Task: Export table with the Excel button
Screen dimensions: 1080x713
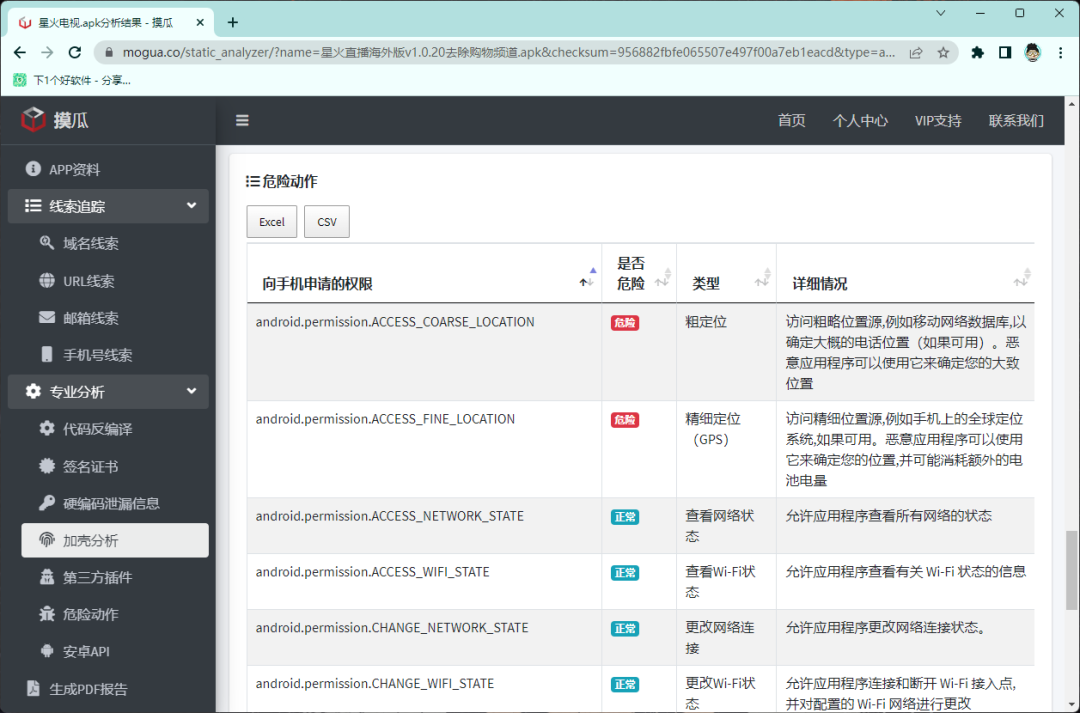Action: [272, 222]
